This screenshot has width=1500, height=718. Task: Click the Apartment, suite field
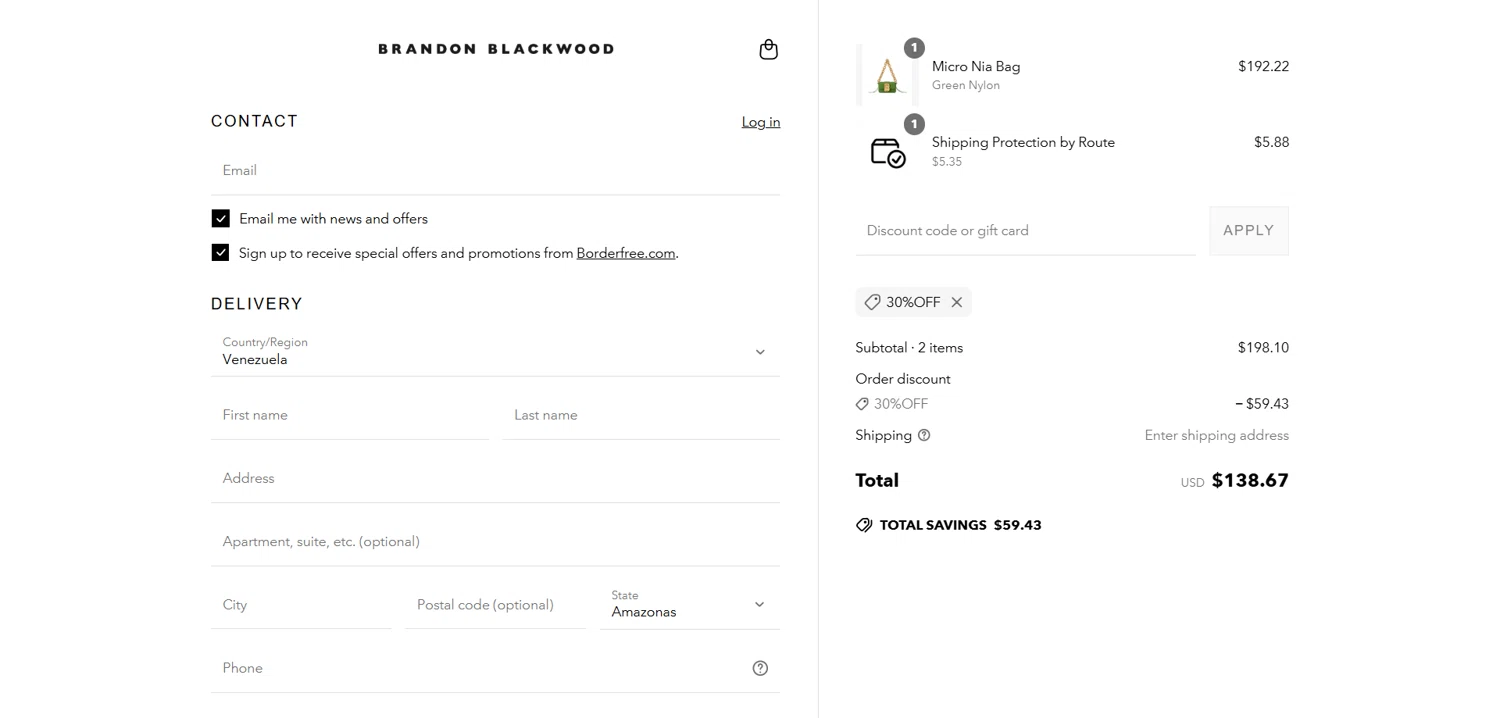(495, 542)
